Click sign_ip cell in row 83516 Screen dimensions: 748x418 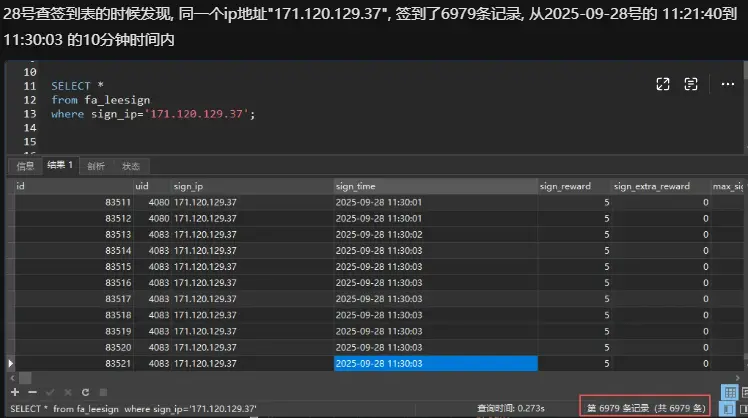[x=252, y=283]
